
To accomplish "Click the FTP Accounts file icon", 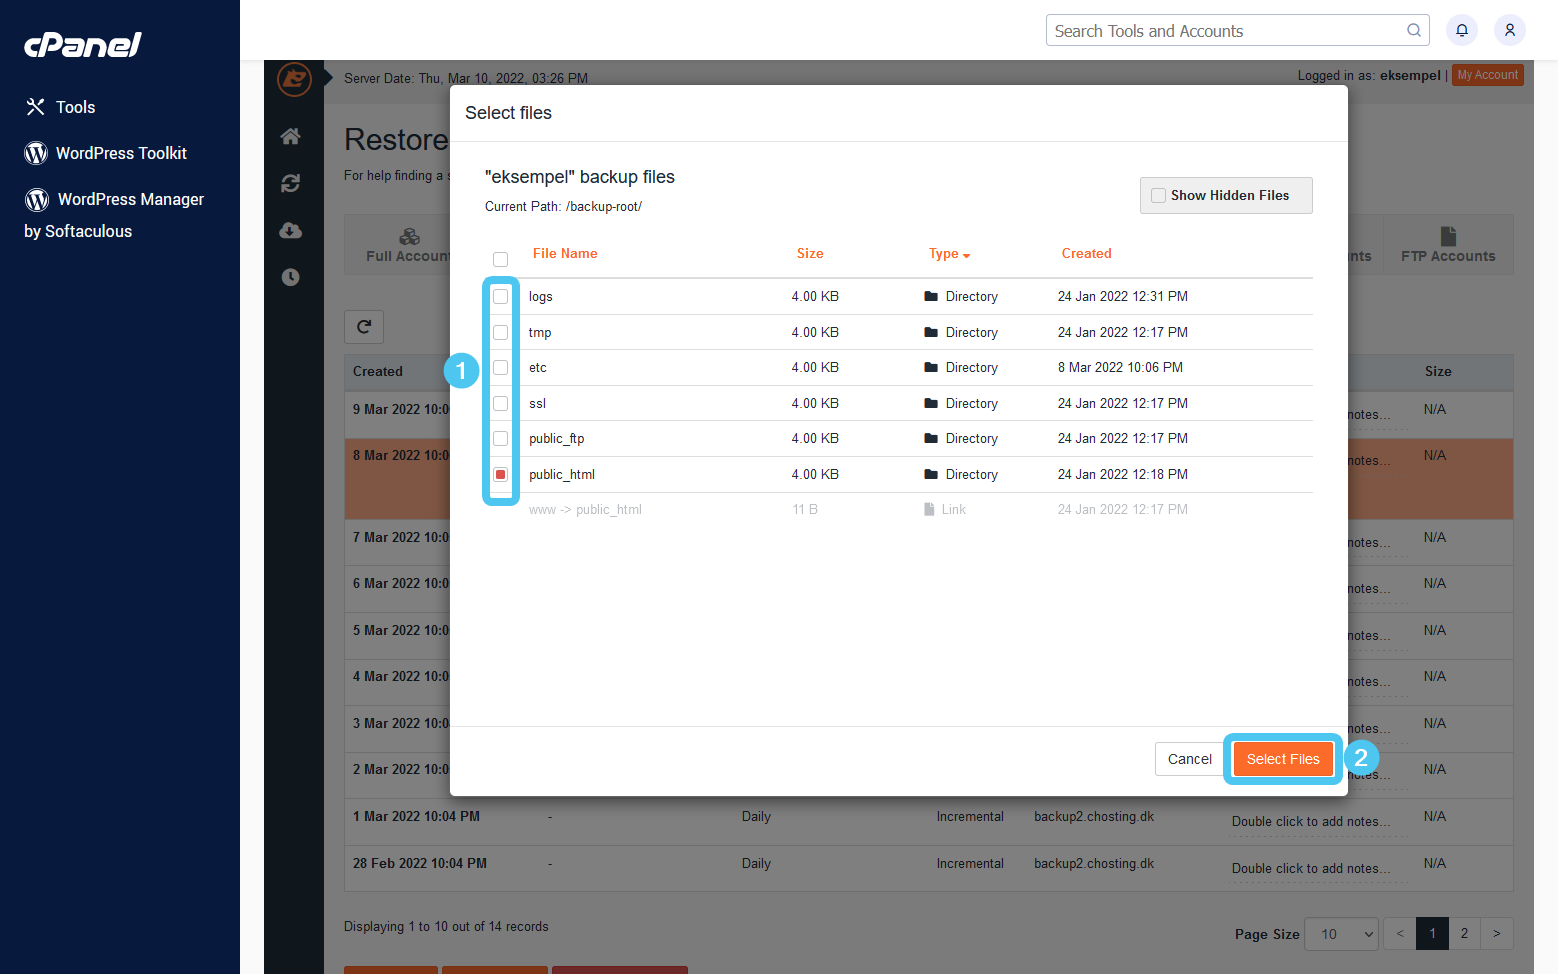I will [1448, 237].
